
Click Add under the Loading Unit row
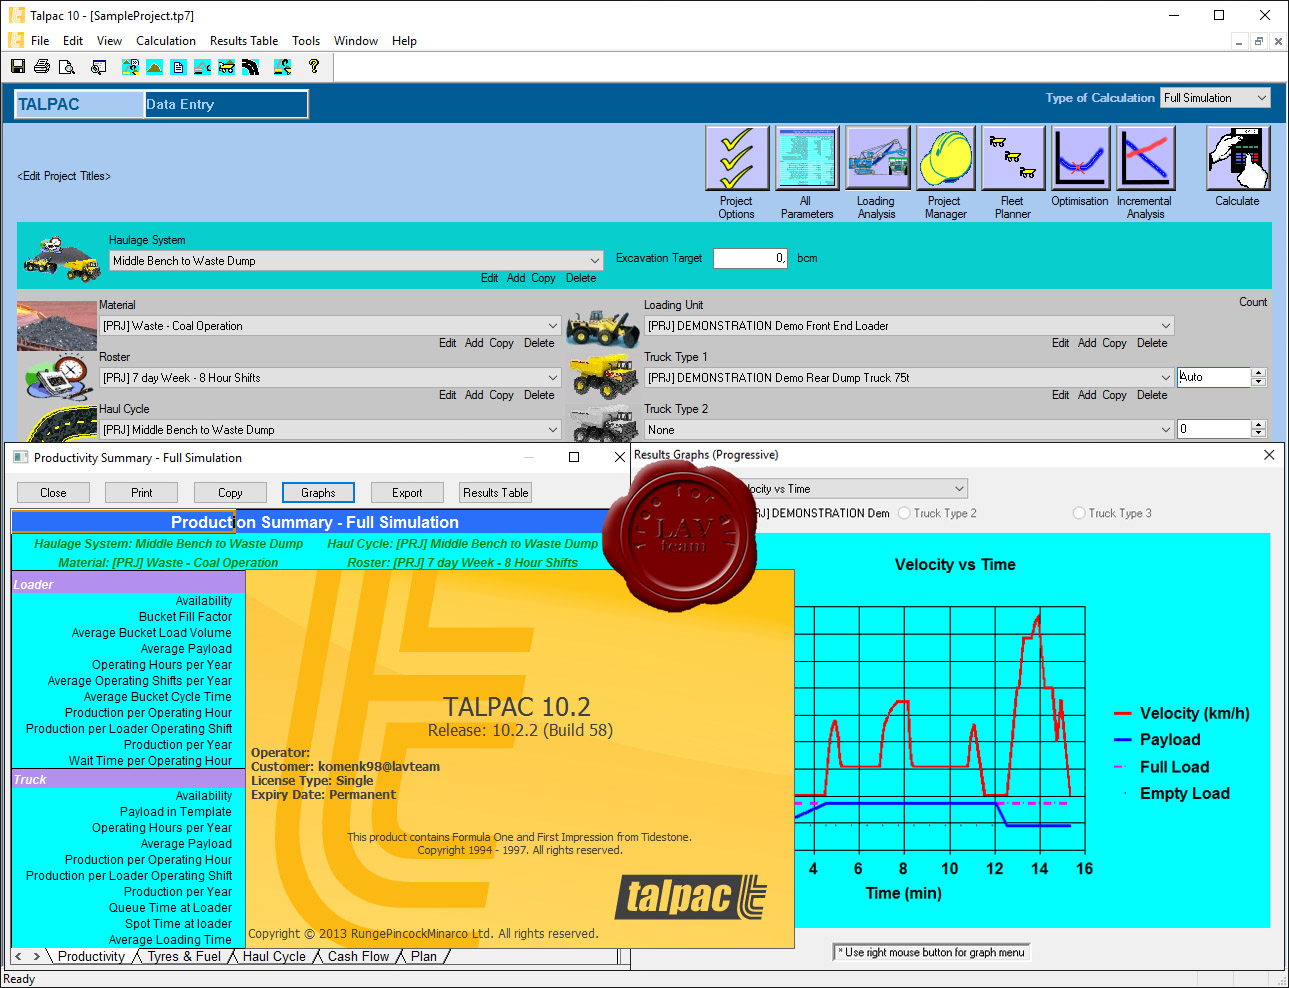(x=1087, y=343)
